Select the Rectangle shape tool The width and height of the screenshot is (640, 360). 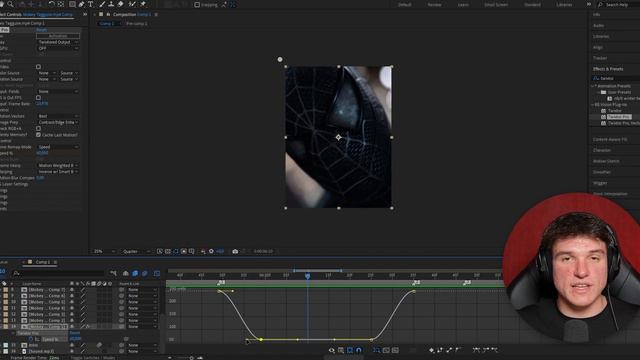click(72, 4)
